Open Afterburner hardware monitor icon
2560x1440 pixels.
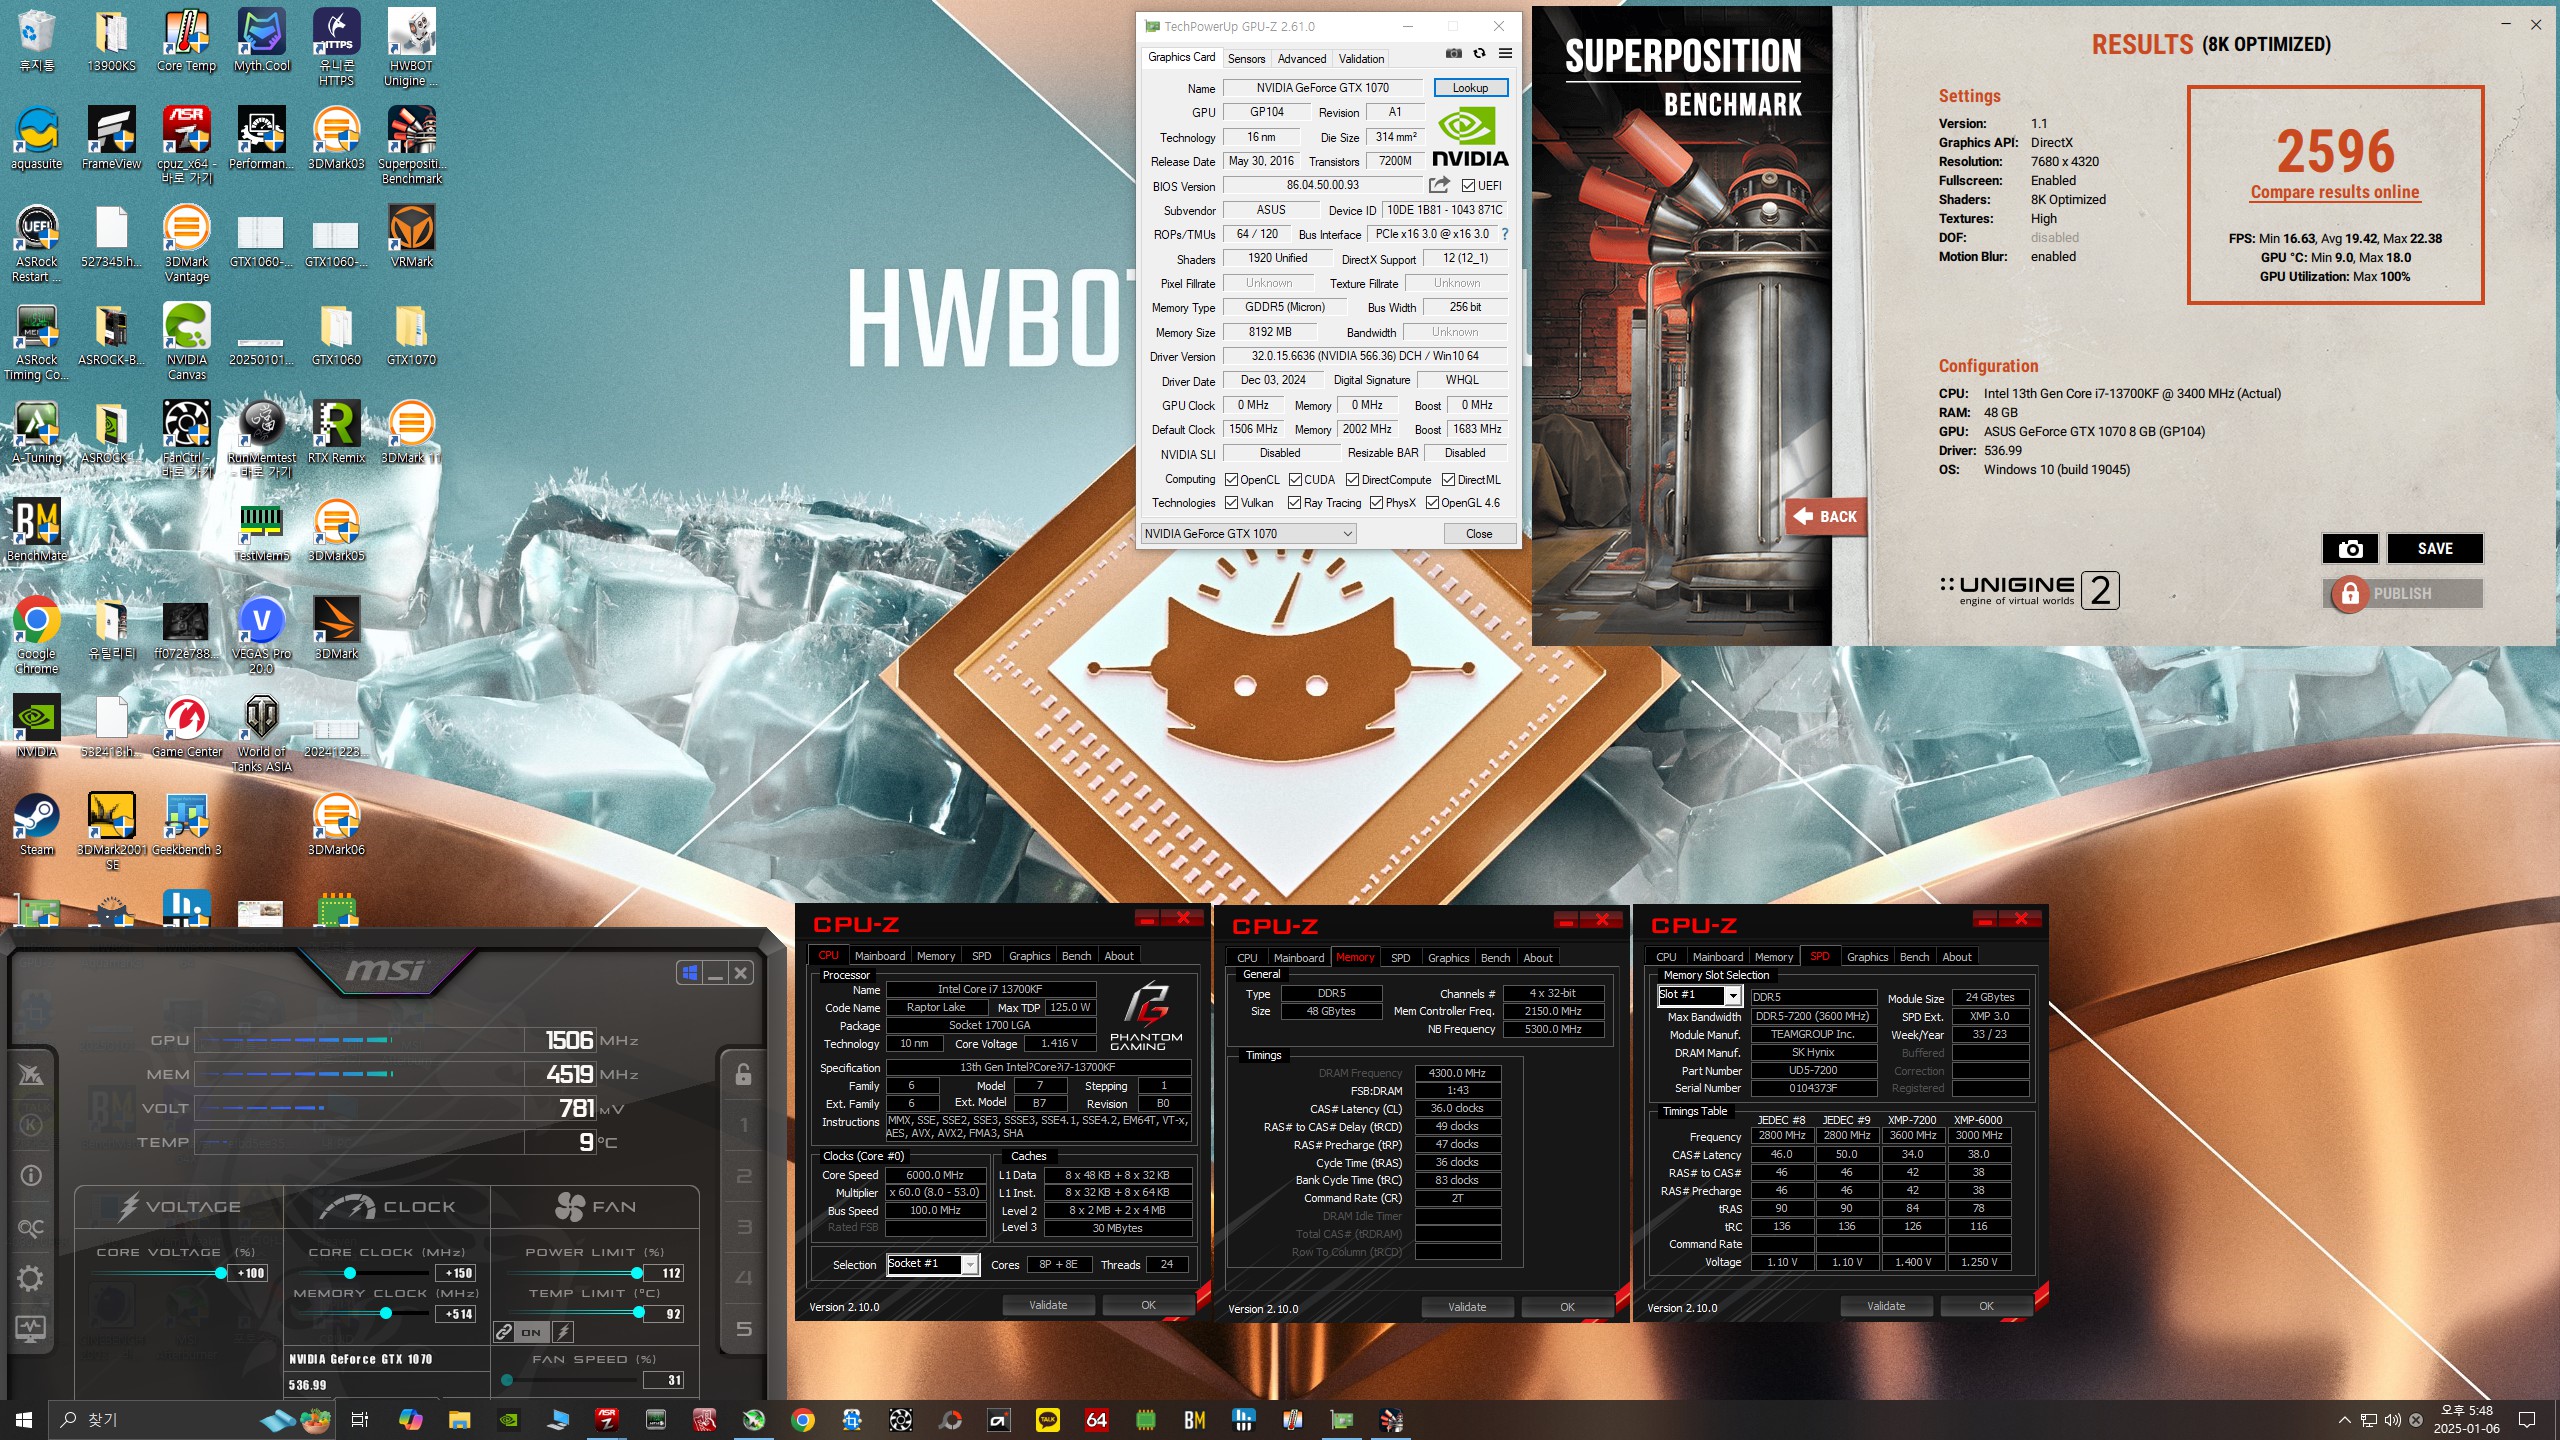coord(31,1329)
